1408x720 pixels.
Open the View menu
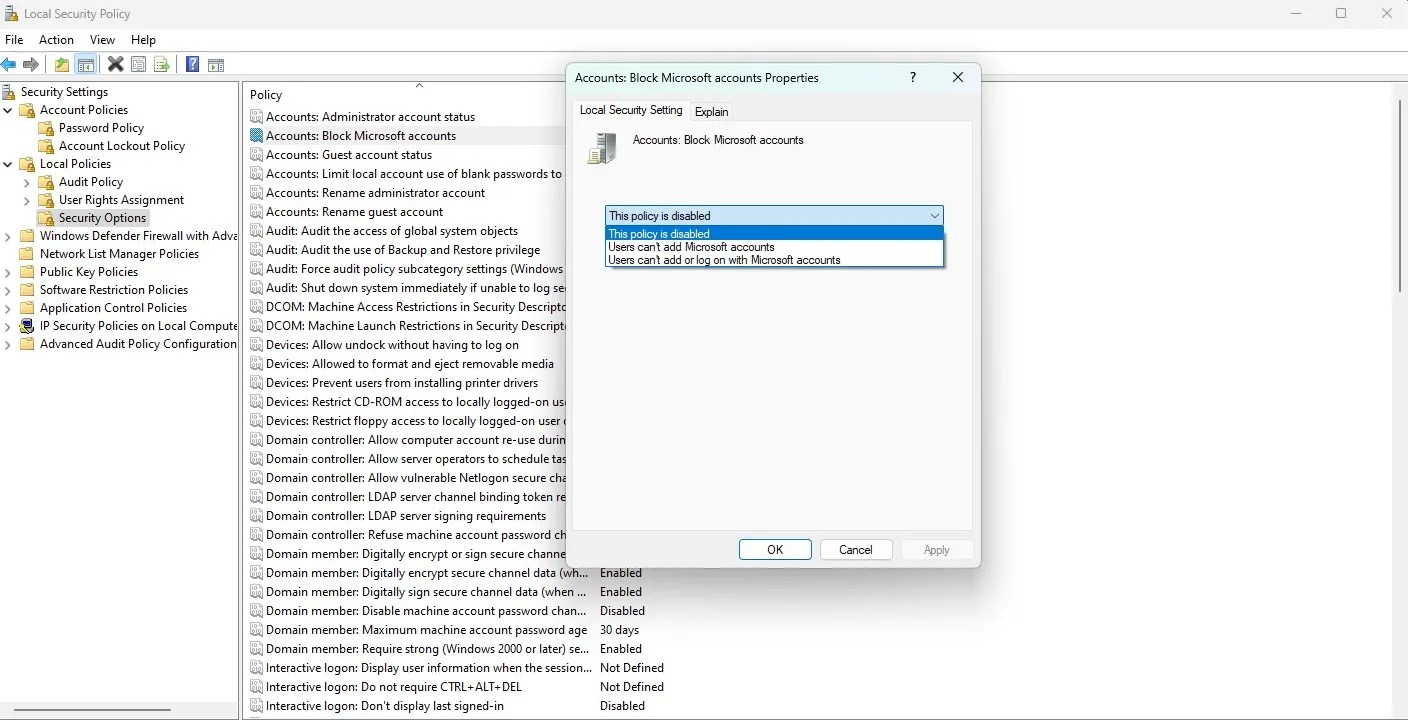pyautogui.click(x=102, y=40)
